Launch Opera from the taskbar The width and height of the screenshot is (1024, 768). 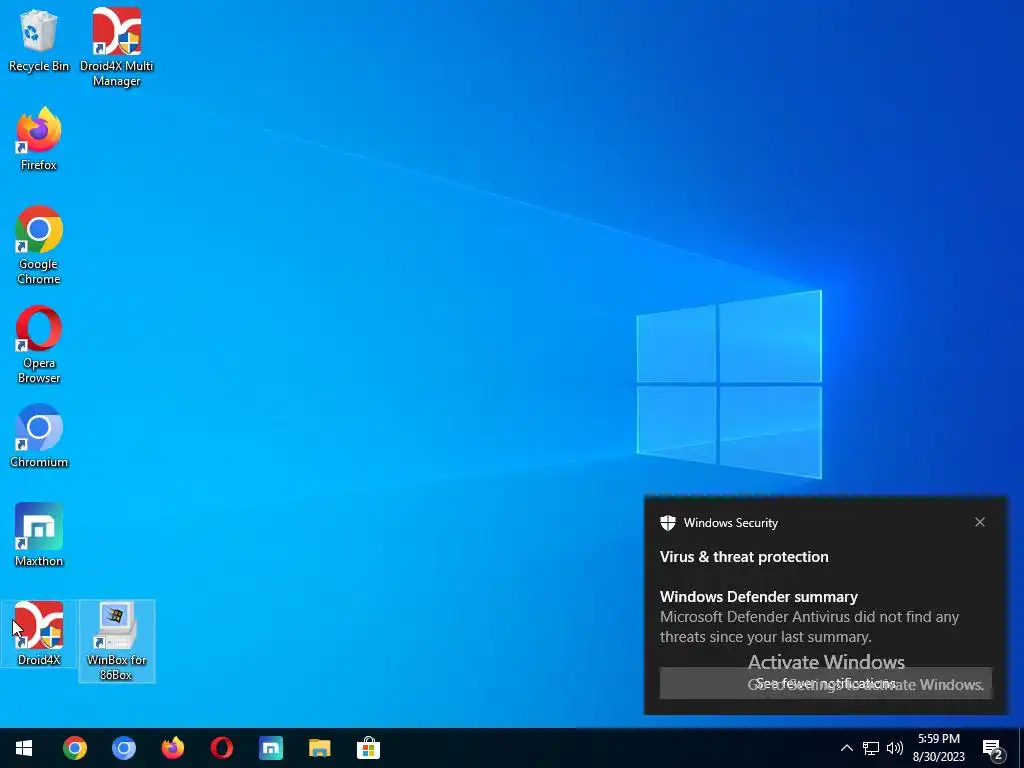(221, 748)
